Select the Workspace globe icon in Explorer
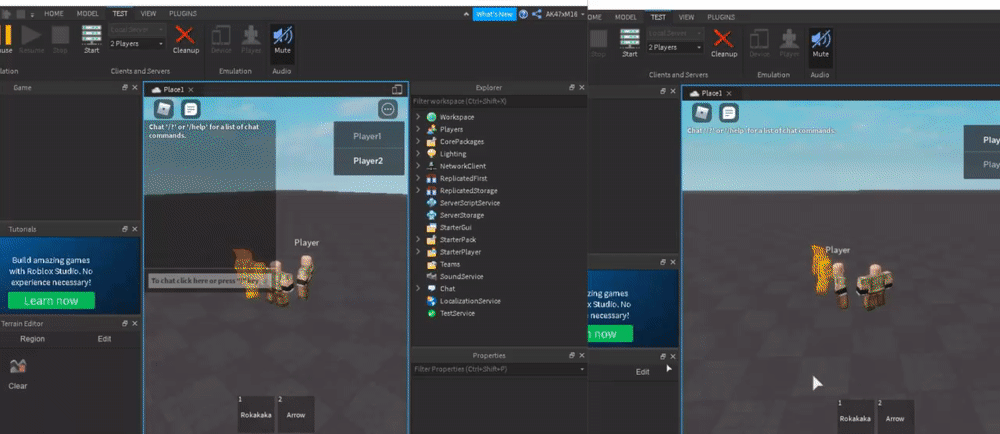 tap(432, 117)
